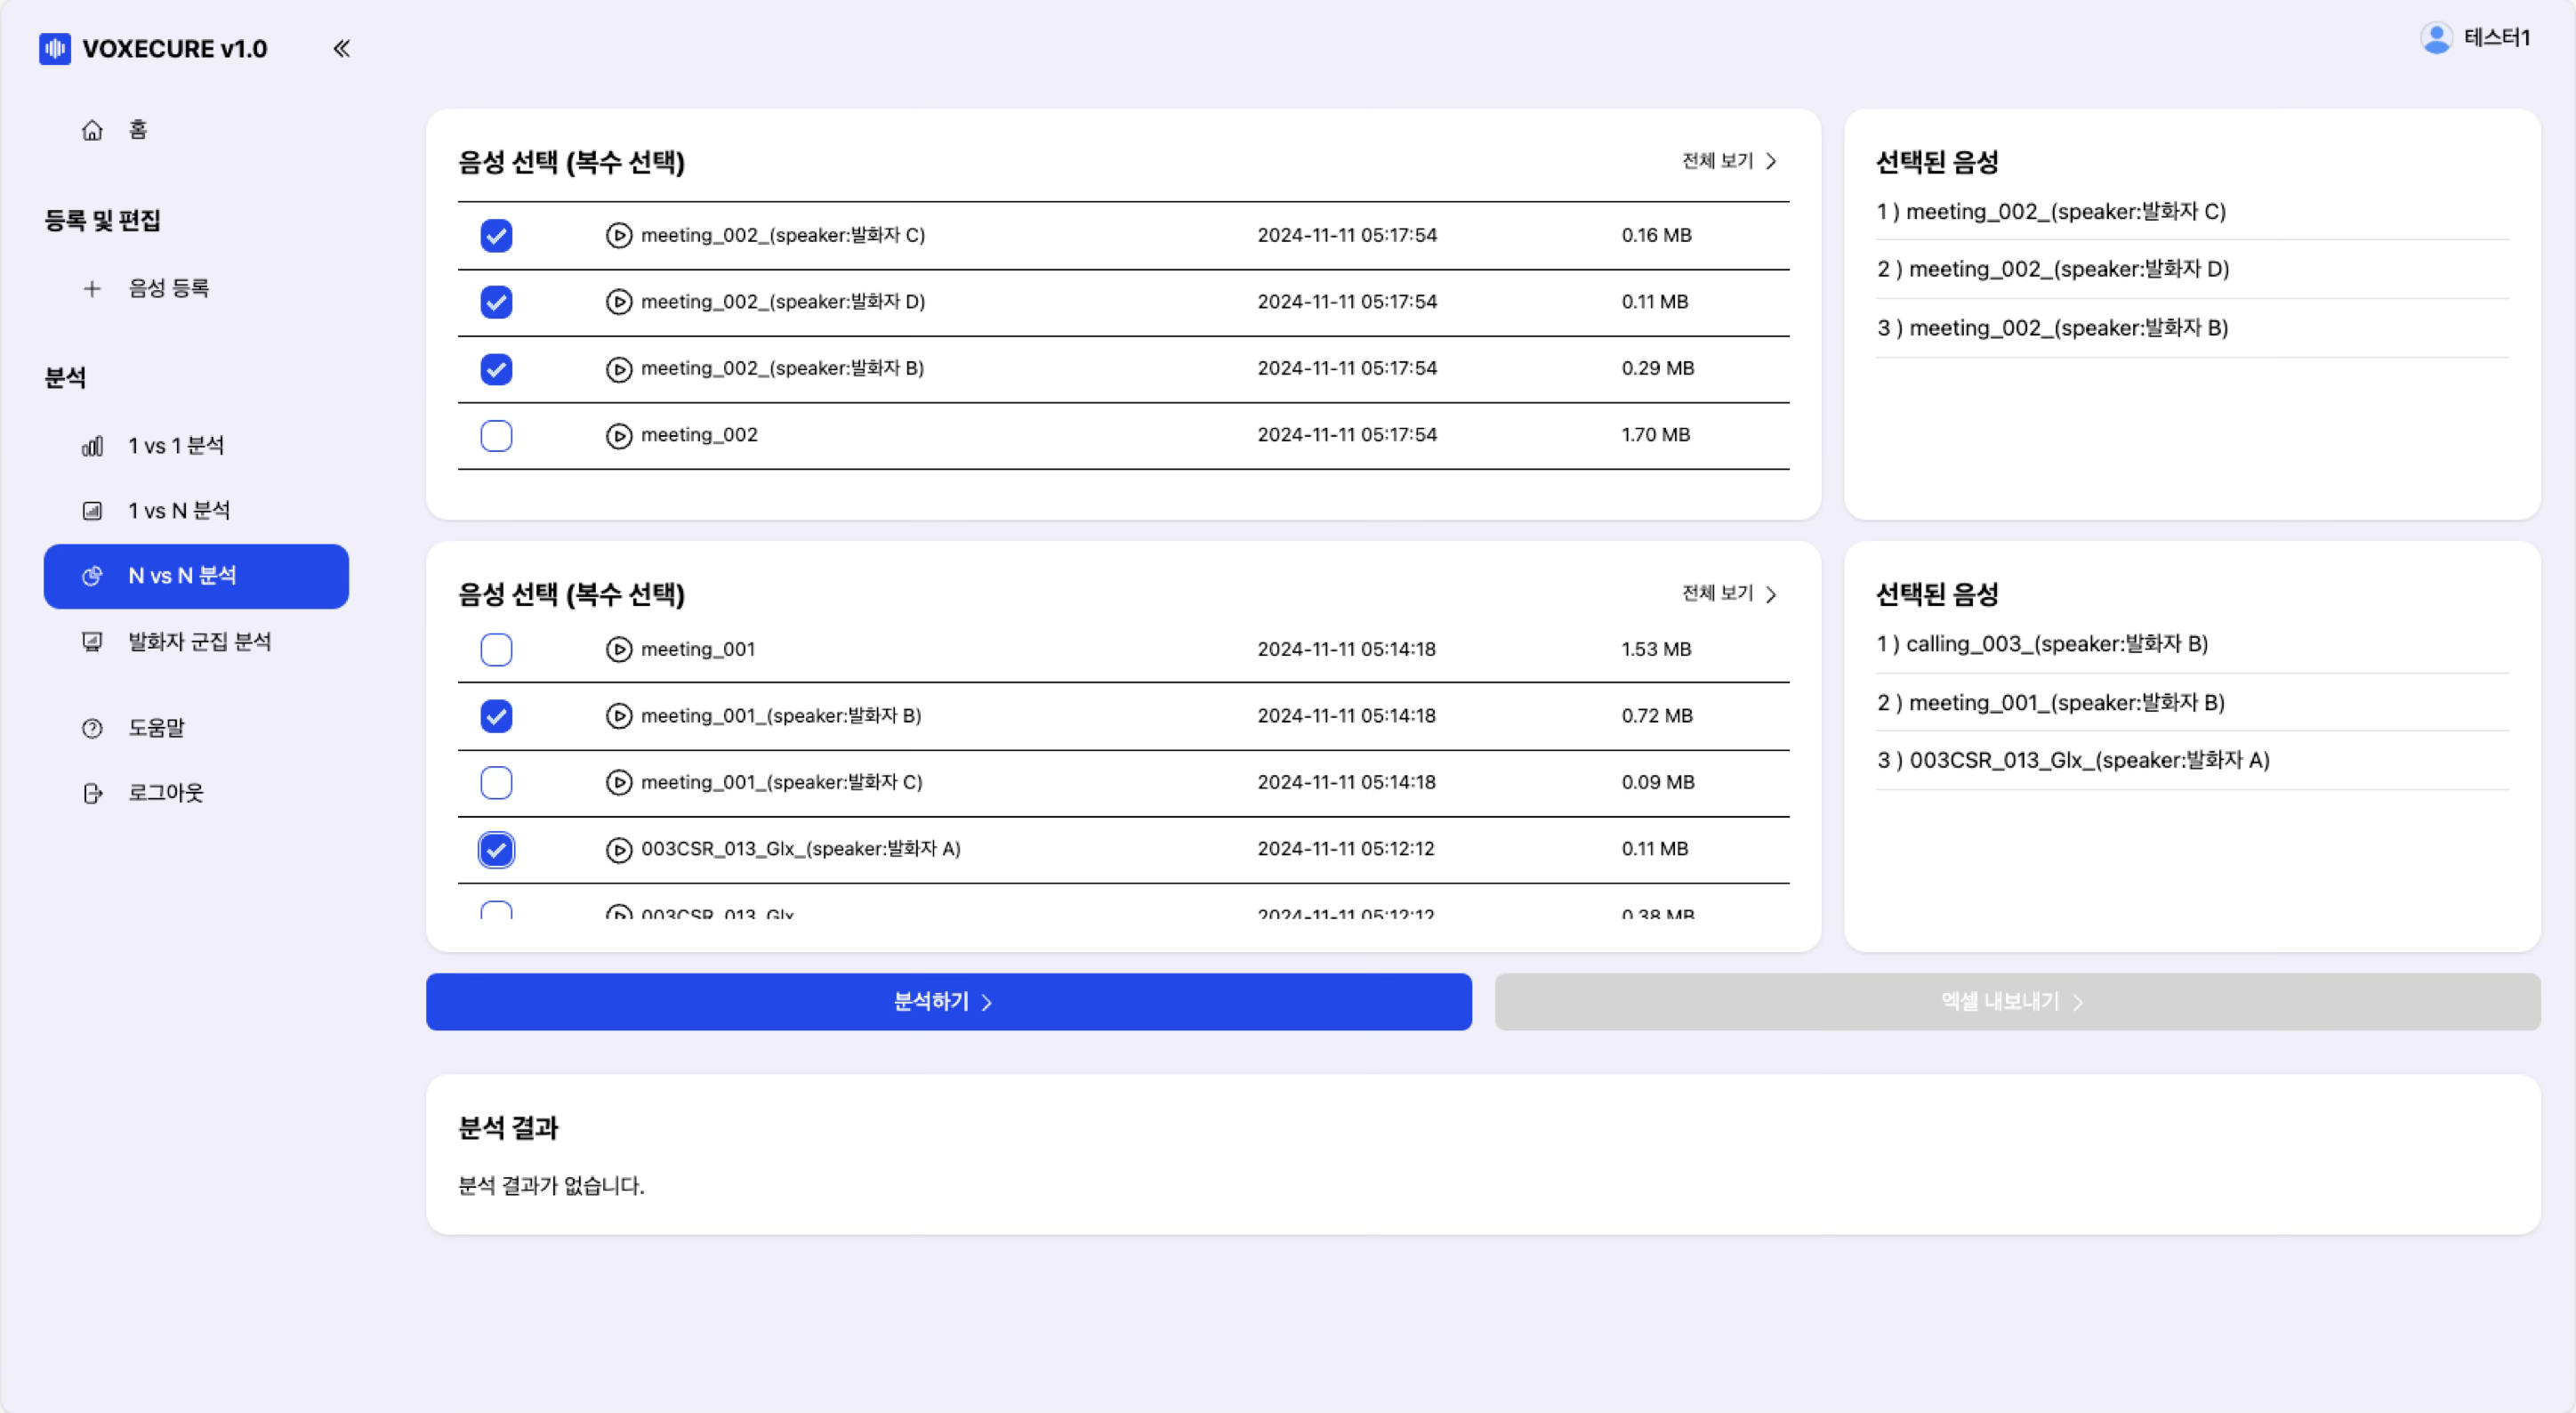The height and width of the screenshot is (1413, 2576).
Task: Click the 도움말 help question icon
Action: tap(92, 728)
